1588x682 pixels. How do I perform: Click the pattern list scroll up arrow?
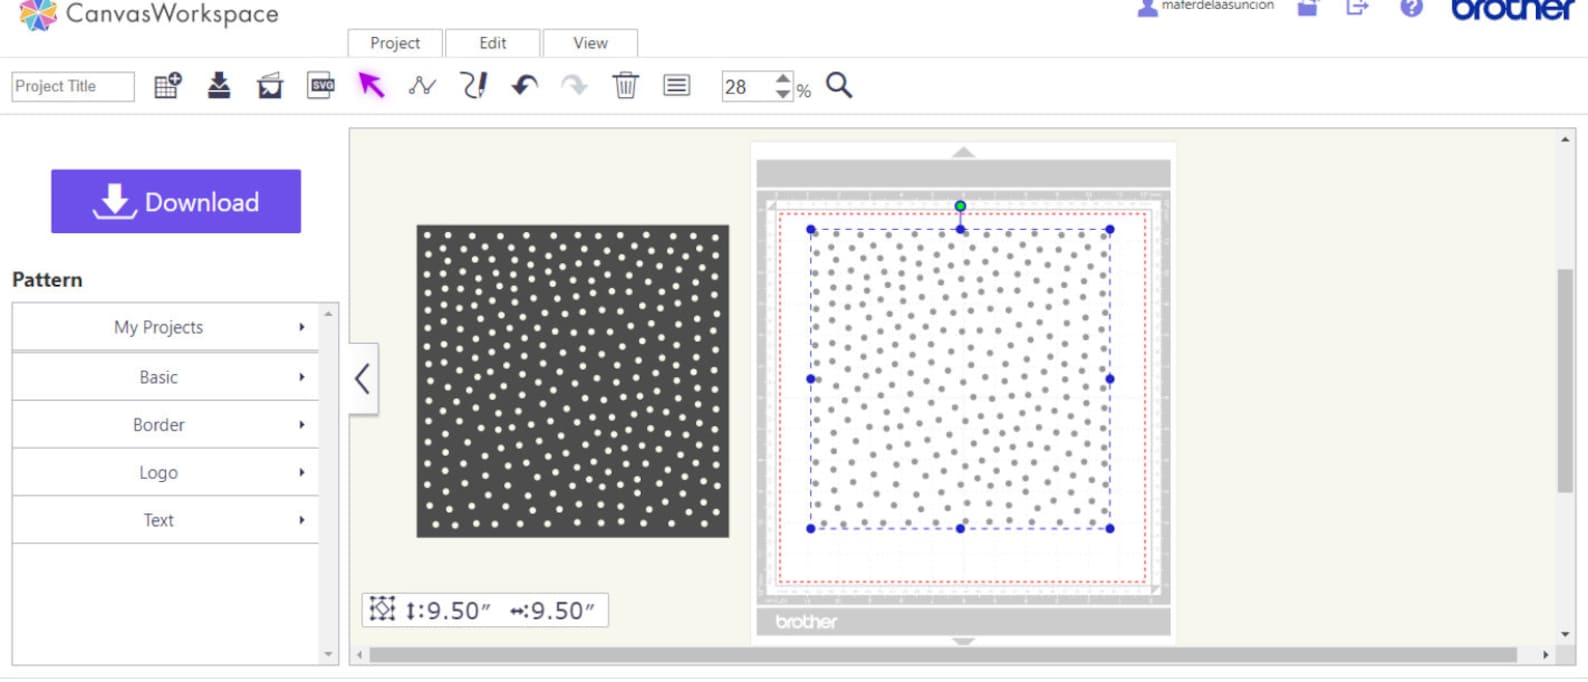click(x=328, y=314)
